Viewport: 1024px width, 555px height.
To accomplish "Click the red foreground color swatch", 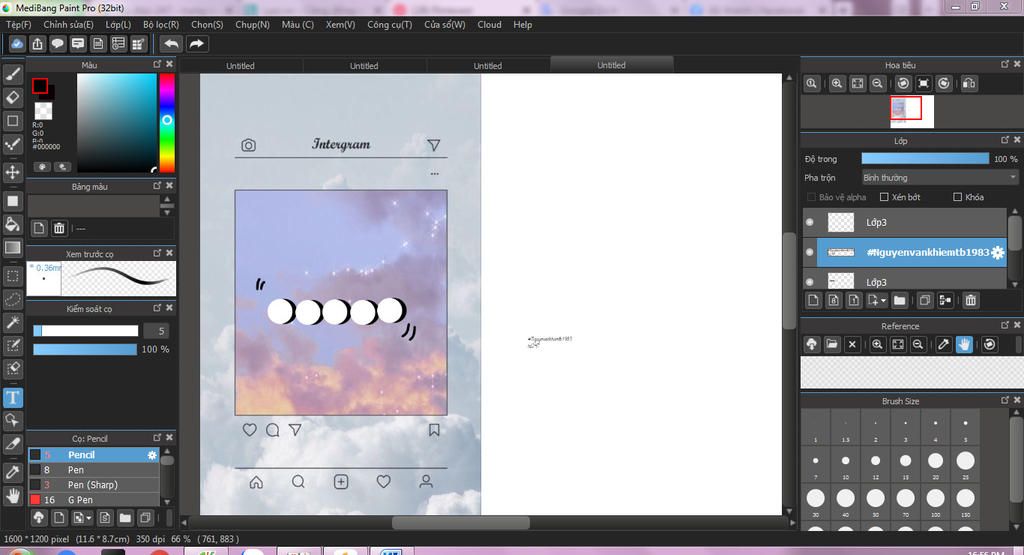I will point(40,86).
